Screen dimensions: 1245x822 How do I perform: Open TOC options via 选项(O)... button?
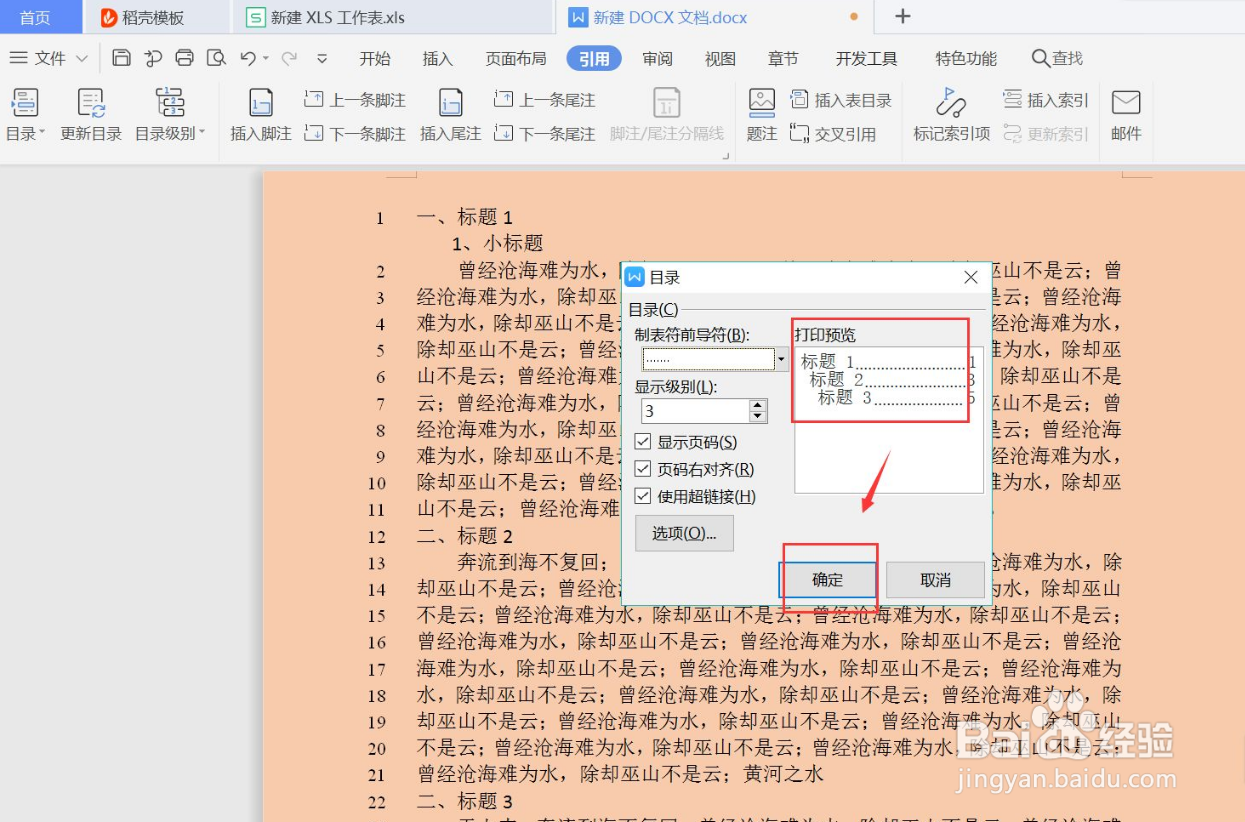(x=684, y=533)
